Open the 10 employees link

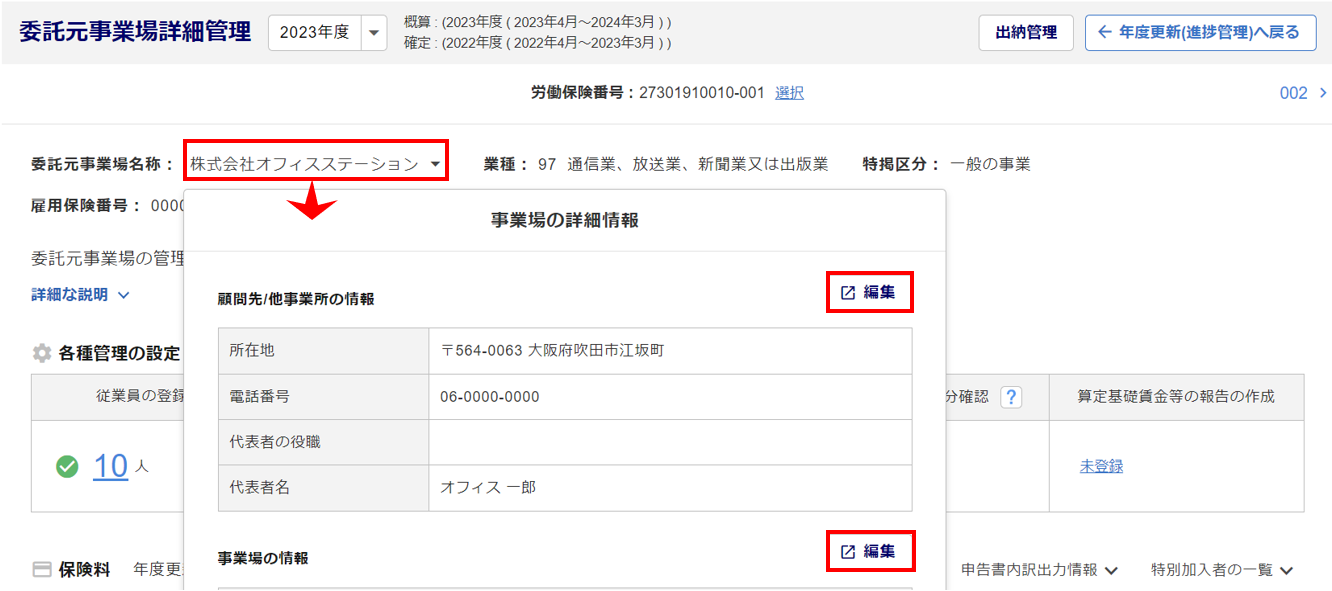(x=111, y=466)
